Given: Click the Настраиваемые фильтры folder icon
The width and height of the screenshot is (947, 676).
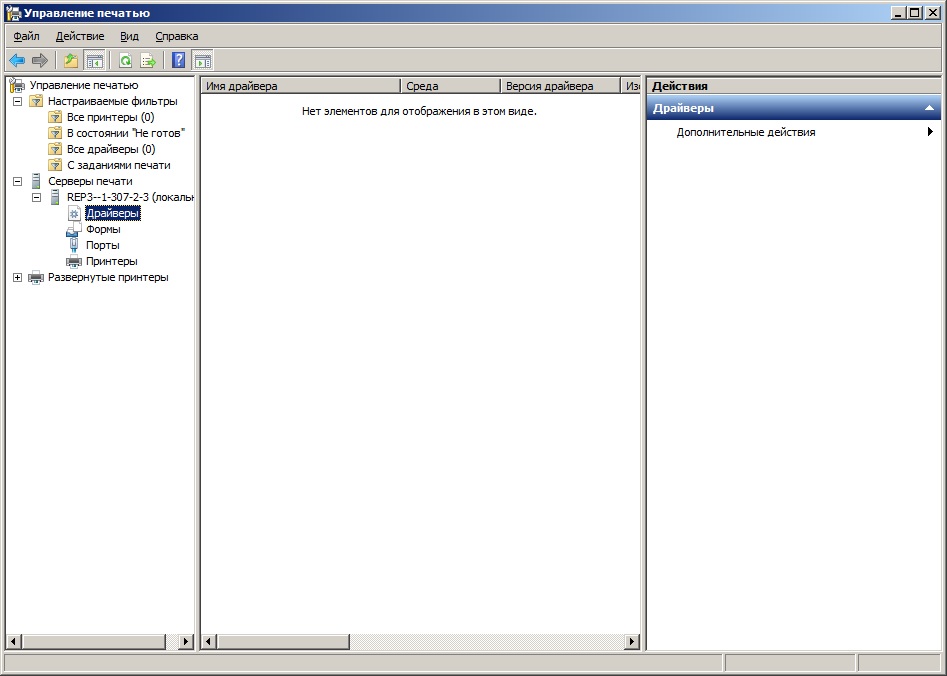Looking at the screenshot, I should (x=36, y=101).
